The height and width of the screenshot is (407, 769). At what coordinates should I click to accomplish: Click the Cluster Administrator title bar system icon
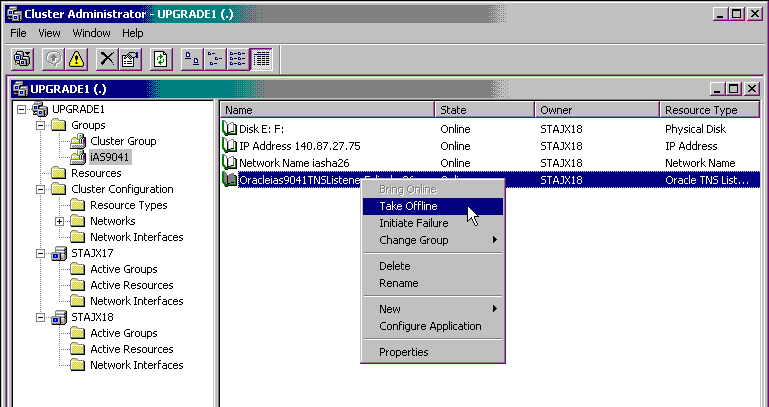(14, 14)
